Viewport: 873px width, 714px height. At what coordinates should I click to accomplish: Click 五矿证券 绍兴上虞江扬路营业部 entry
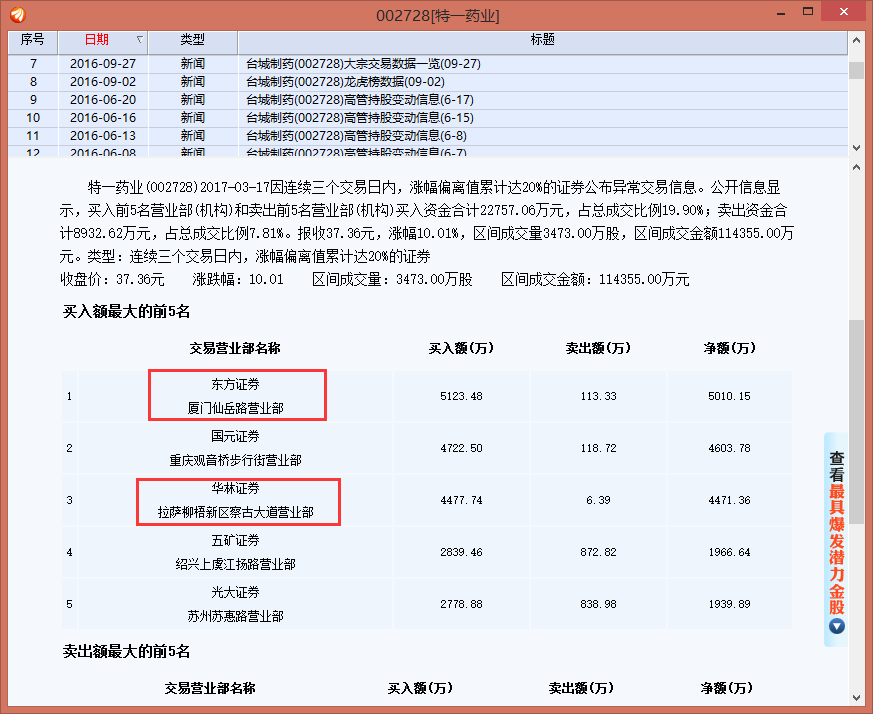click(236, 552)
